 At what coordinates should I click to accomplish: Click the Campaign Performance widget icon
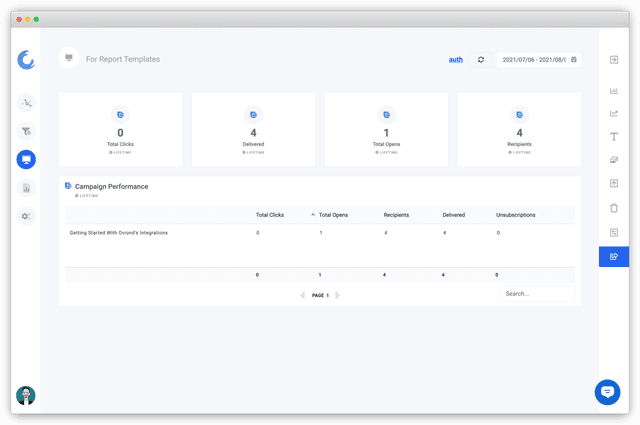point(68,186)
